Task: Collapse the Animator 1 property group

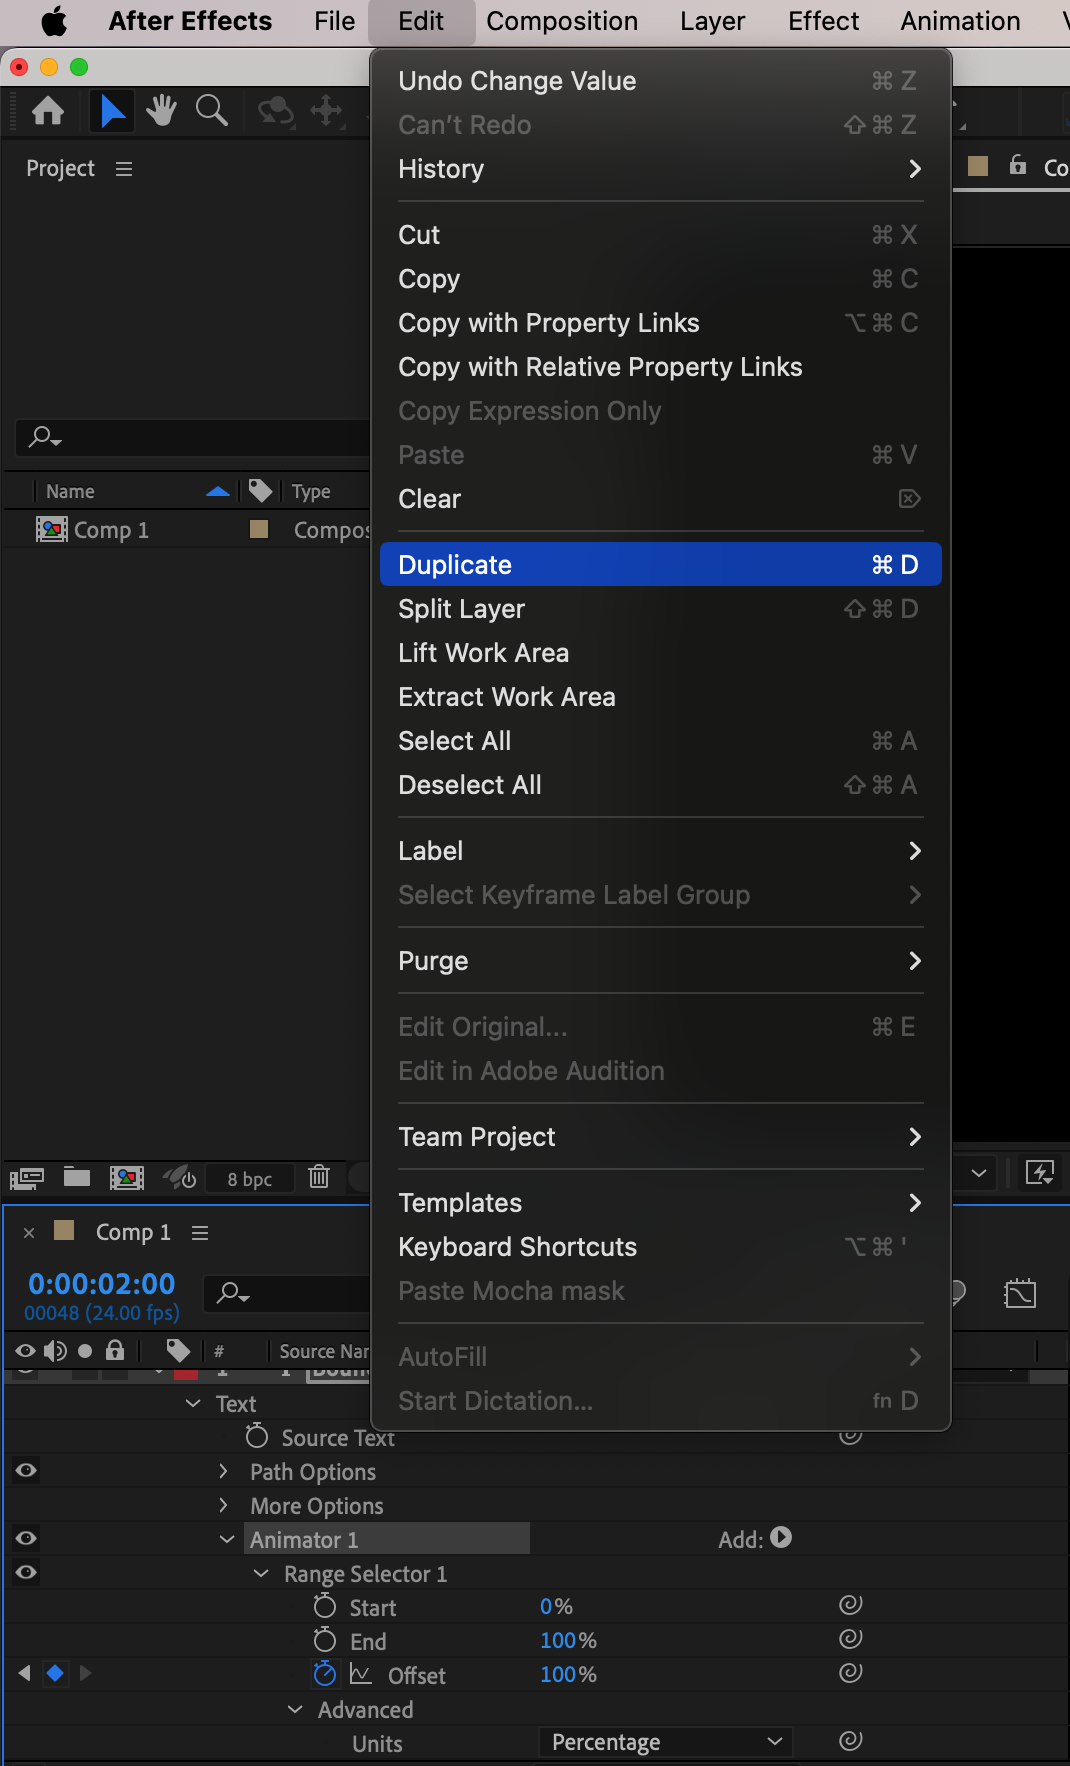Action: pyautogui.click(x=227, y=1539)
